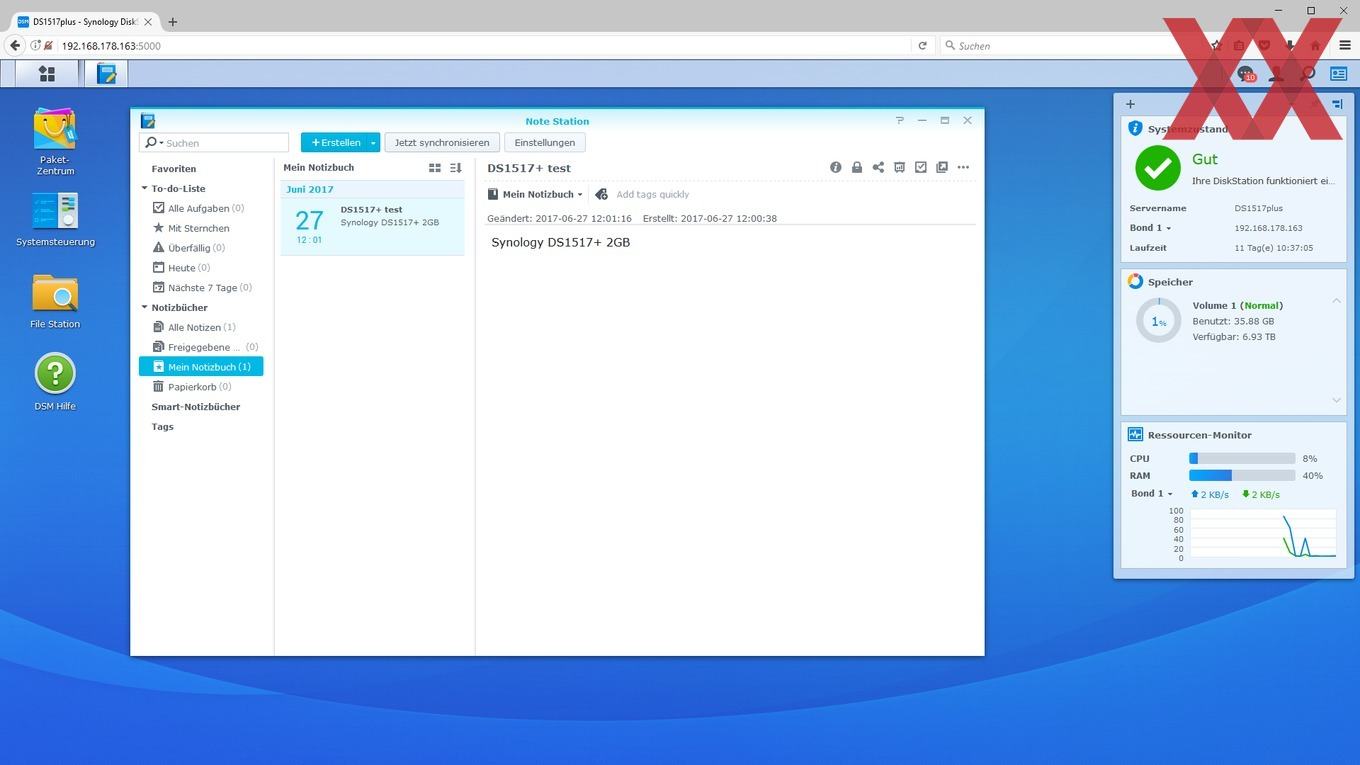1360x765 pixels.
Task: Open the Erstellen dropdown arrow
Action: 373,142
